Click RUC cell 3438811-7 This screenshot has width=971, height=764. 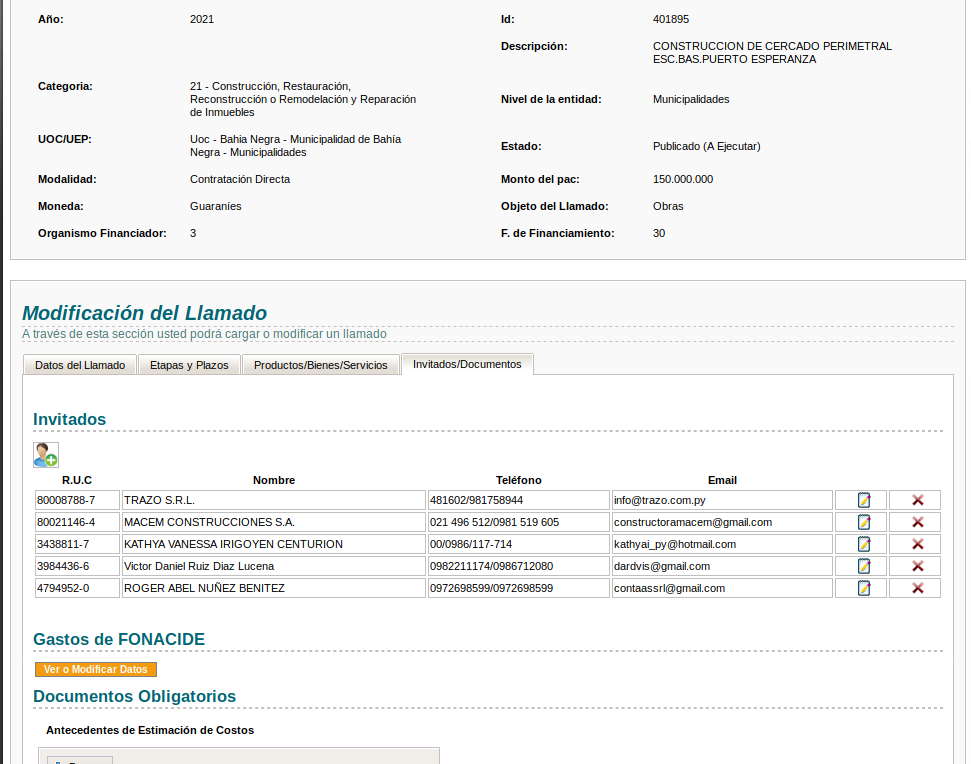[77, 544]
